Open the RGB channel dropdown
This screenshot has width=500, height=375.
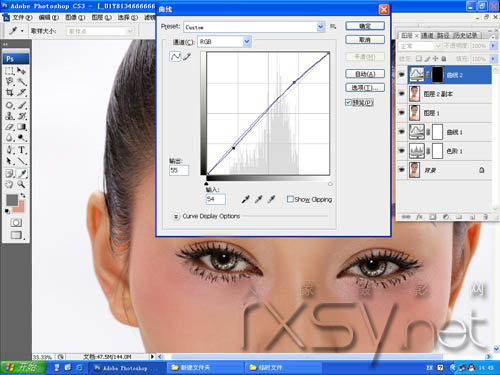point(224,42)
